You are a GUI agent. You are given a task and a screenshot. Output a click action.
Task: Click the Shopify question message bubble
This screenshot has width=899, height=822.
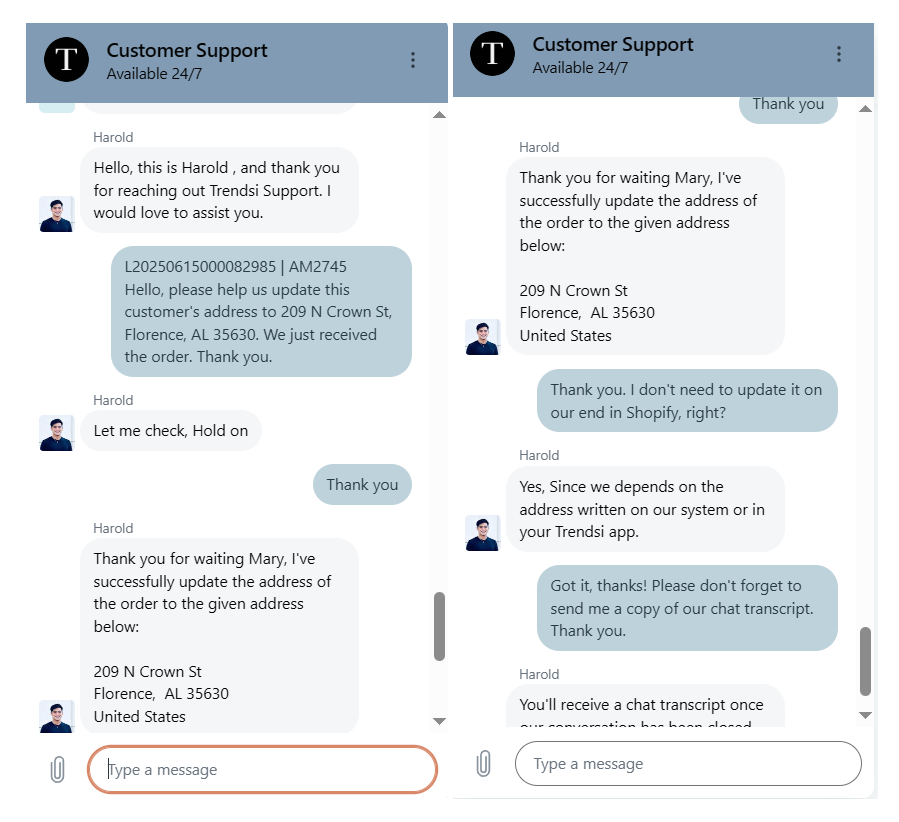point(686,401)
